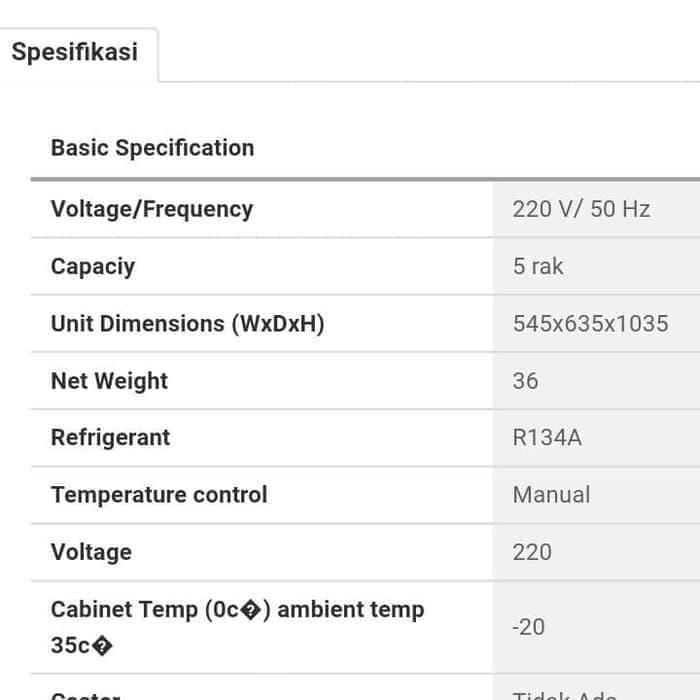700x700 pixels.
Task: Click the voltage value 220
Action: [531, 552]
